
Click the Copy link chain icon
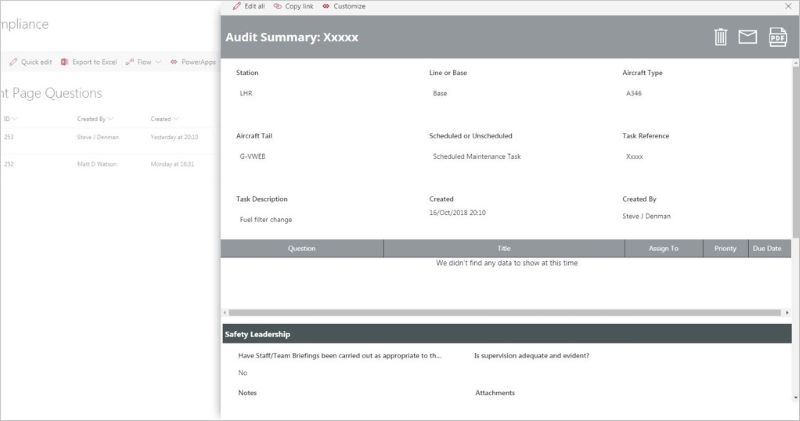click(x=278, y=6)
